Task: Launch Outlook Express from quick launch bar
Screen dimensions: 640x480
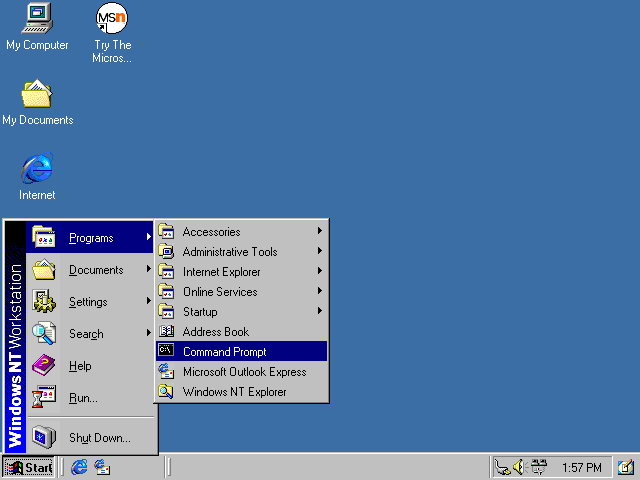Action: pyautogui.click(x=102, y=467)
